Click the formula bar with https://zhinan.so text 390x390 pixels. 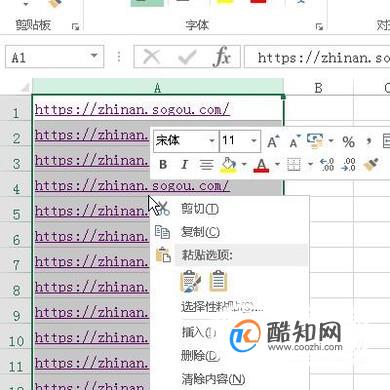[317, 57]
